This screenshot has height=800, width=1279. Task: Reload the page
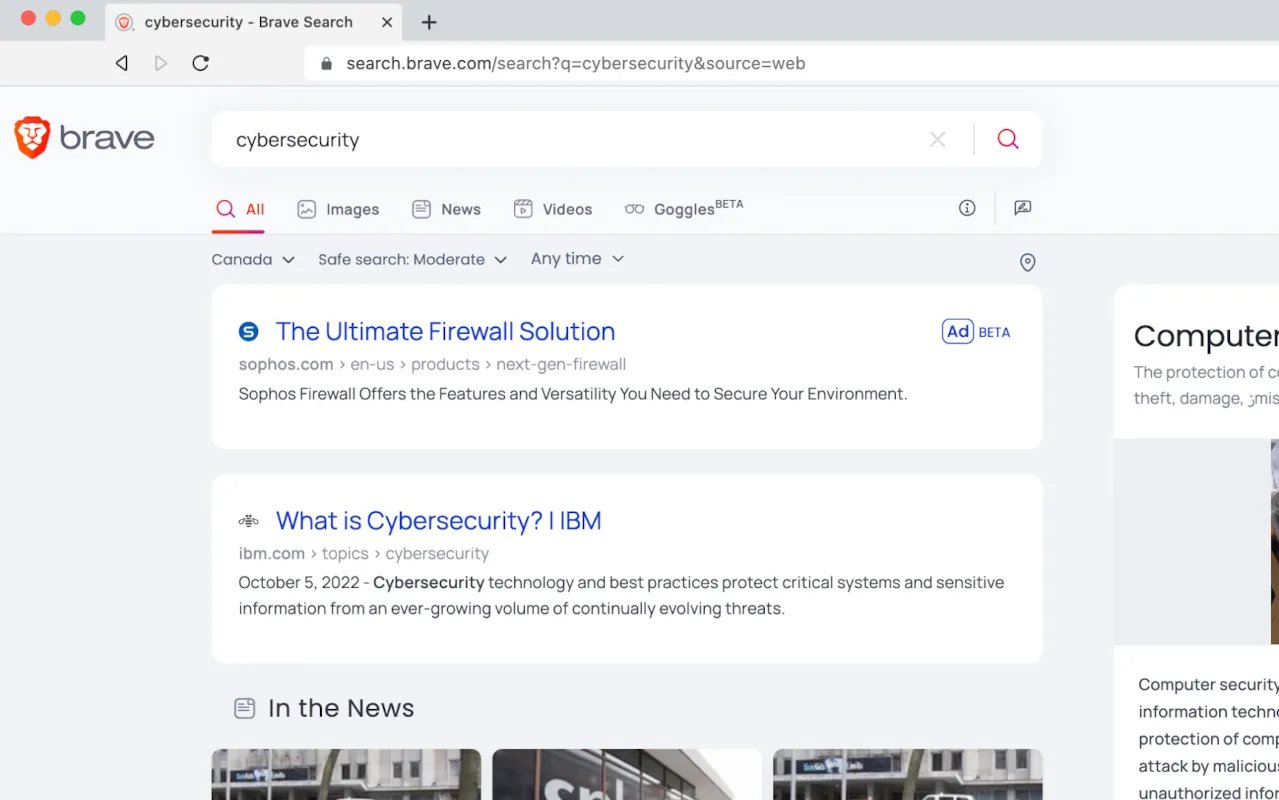[201, 63]
